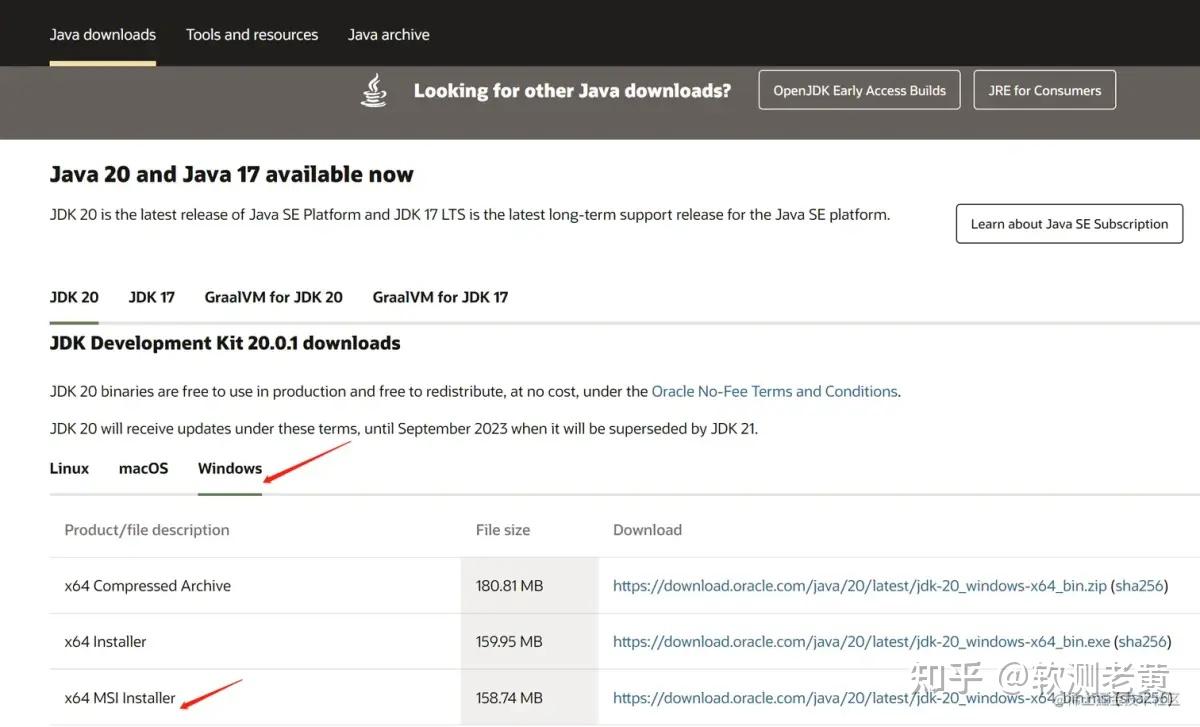Image resolution: width=1200 pixels, height=727 pixels.
Task: Download the jdk-20_windows-x64_bin.exe link
Action: coord(861,642)
